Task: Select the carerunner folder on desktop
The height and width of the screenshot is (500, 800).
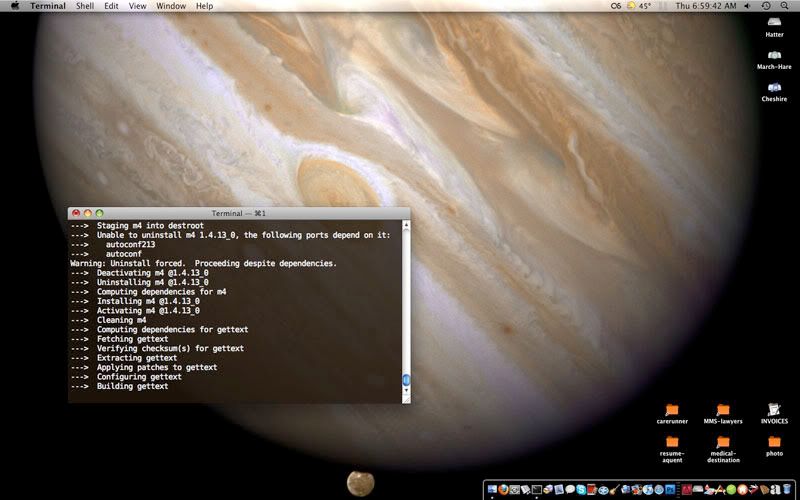Action: tap(672, 414)
